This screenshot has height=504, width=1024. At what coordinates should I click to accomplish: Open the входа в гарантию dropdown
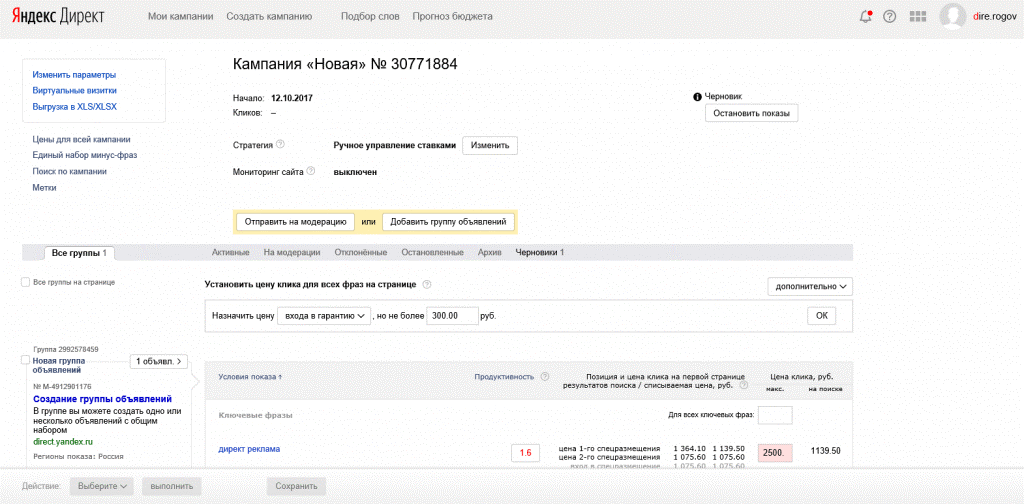(x=324, y=315)
